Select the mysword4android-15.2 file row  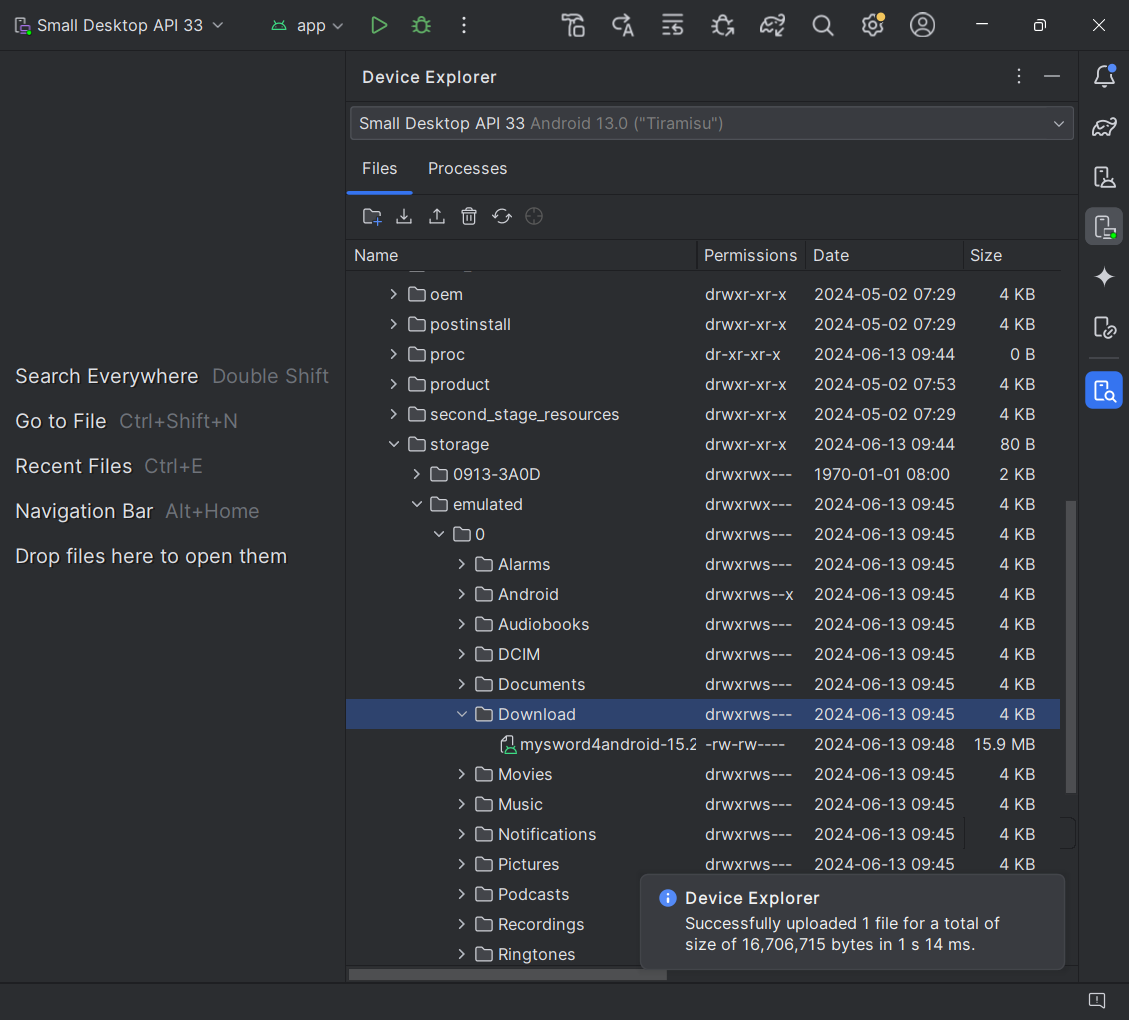tap(703, 744)
